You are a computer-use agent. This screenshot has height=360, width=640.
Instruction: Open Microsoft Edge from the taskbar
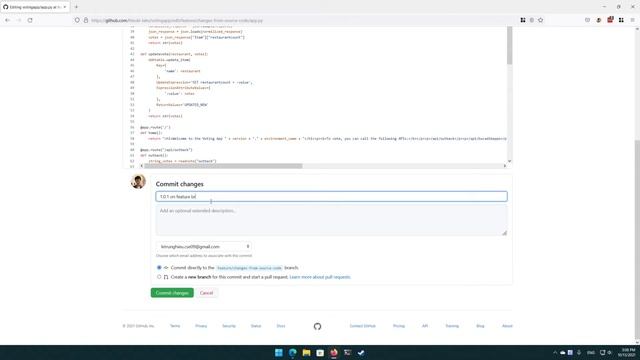pyautogui.click(x=293, y=353)
